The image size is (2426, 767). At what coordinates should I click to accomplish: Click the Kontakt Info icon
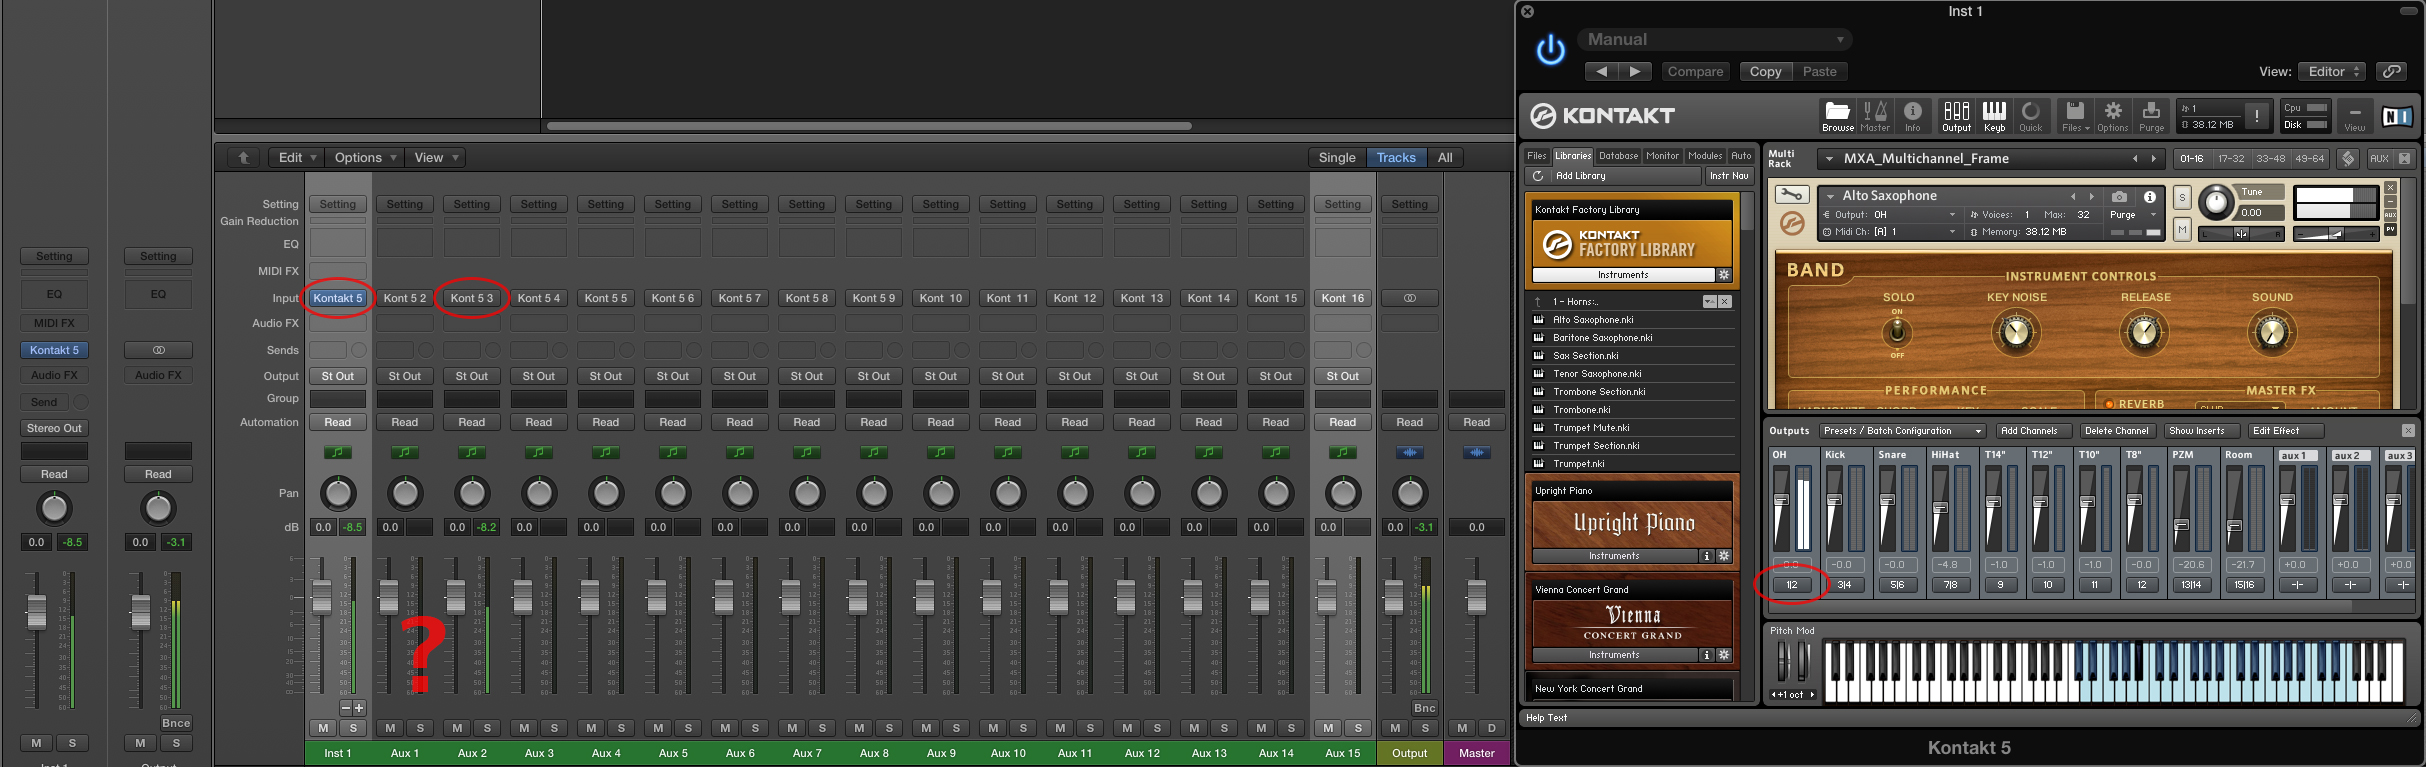tap(1913, 116)
